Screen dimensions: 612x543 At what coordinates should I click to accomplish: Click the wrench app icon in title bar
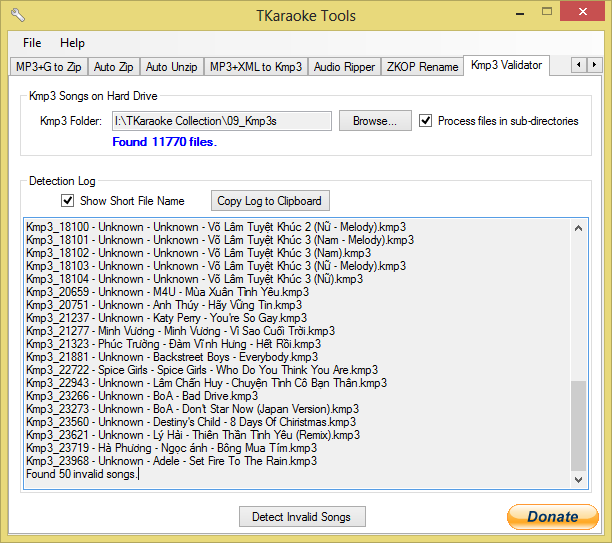[17, 16]
